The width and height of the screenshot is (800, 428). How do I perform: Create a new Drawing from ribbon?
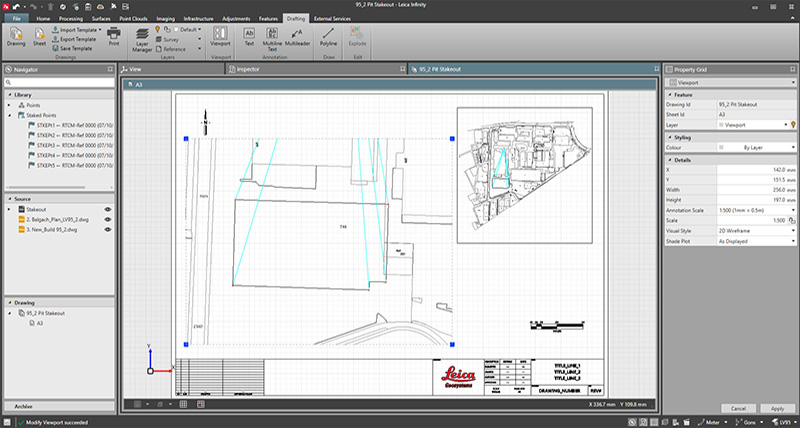tap(16, 37)
